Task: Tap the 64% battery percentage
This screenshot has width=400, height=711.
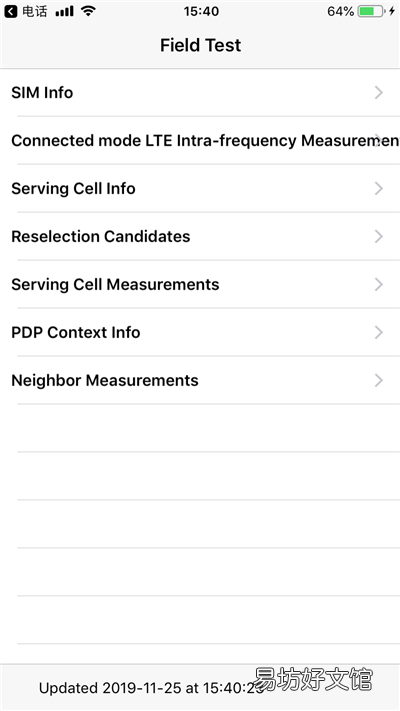Action: [x=341, y=11]
